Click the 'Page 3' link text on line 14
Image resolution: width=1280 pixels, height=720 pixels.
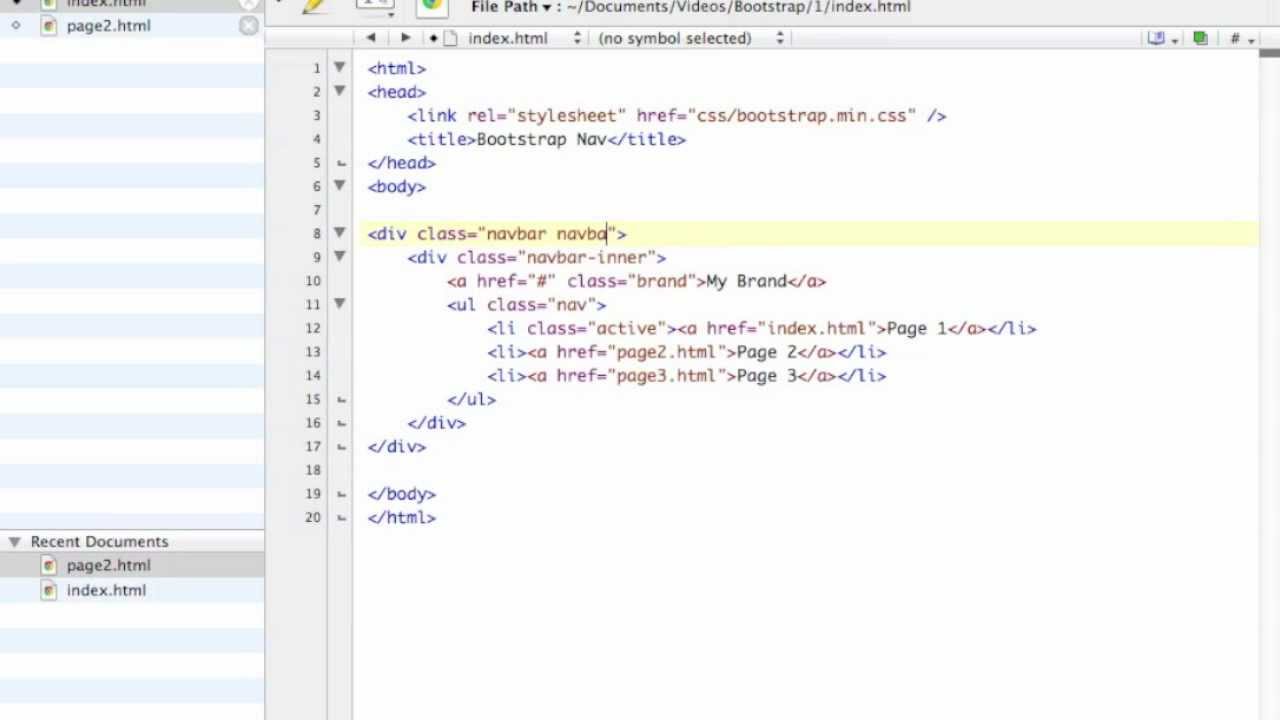[x=767, y=376]
